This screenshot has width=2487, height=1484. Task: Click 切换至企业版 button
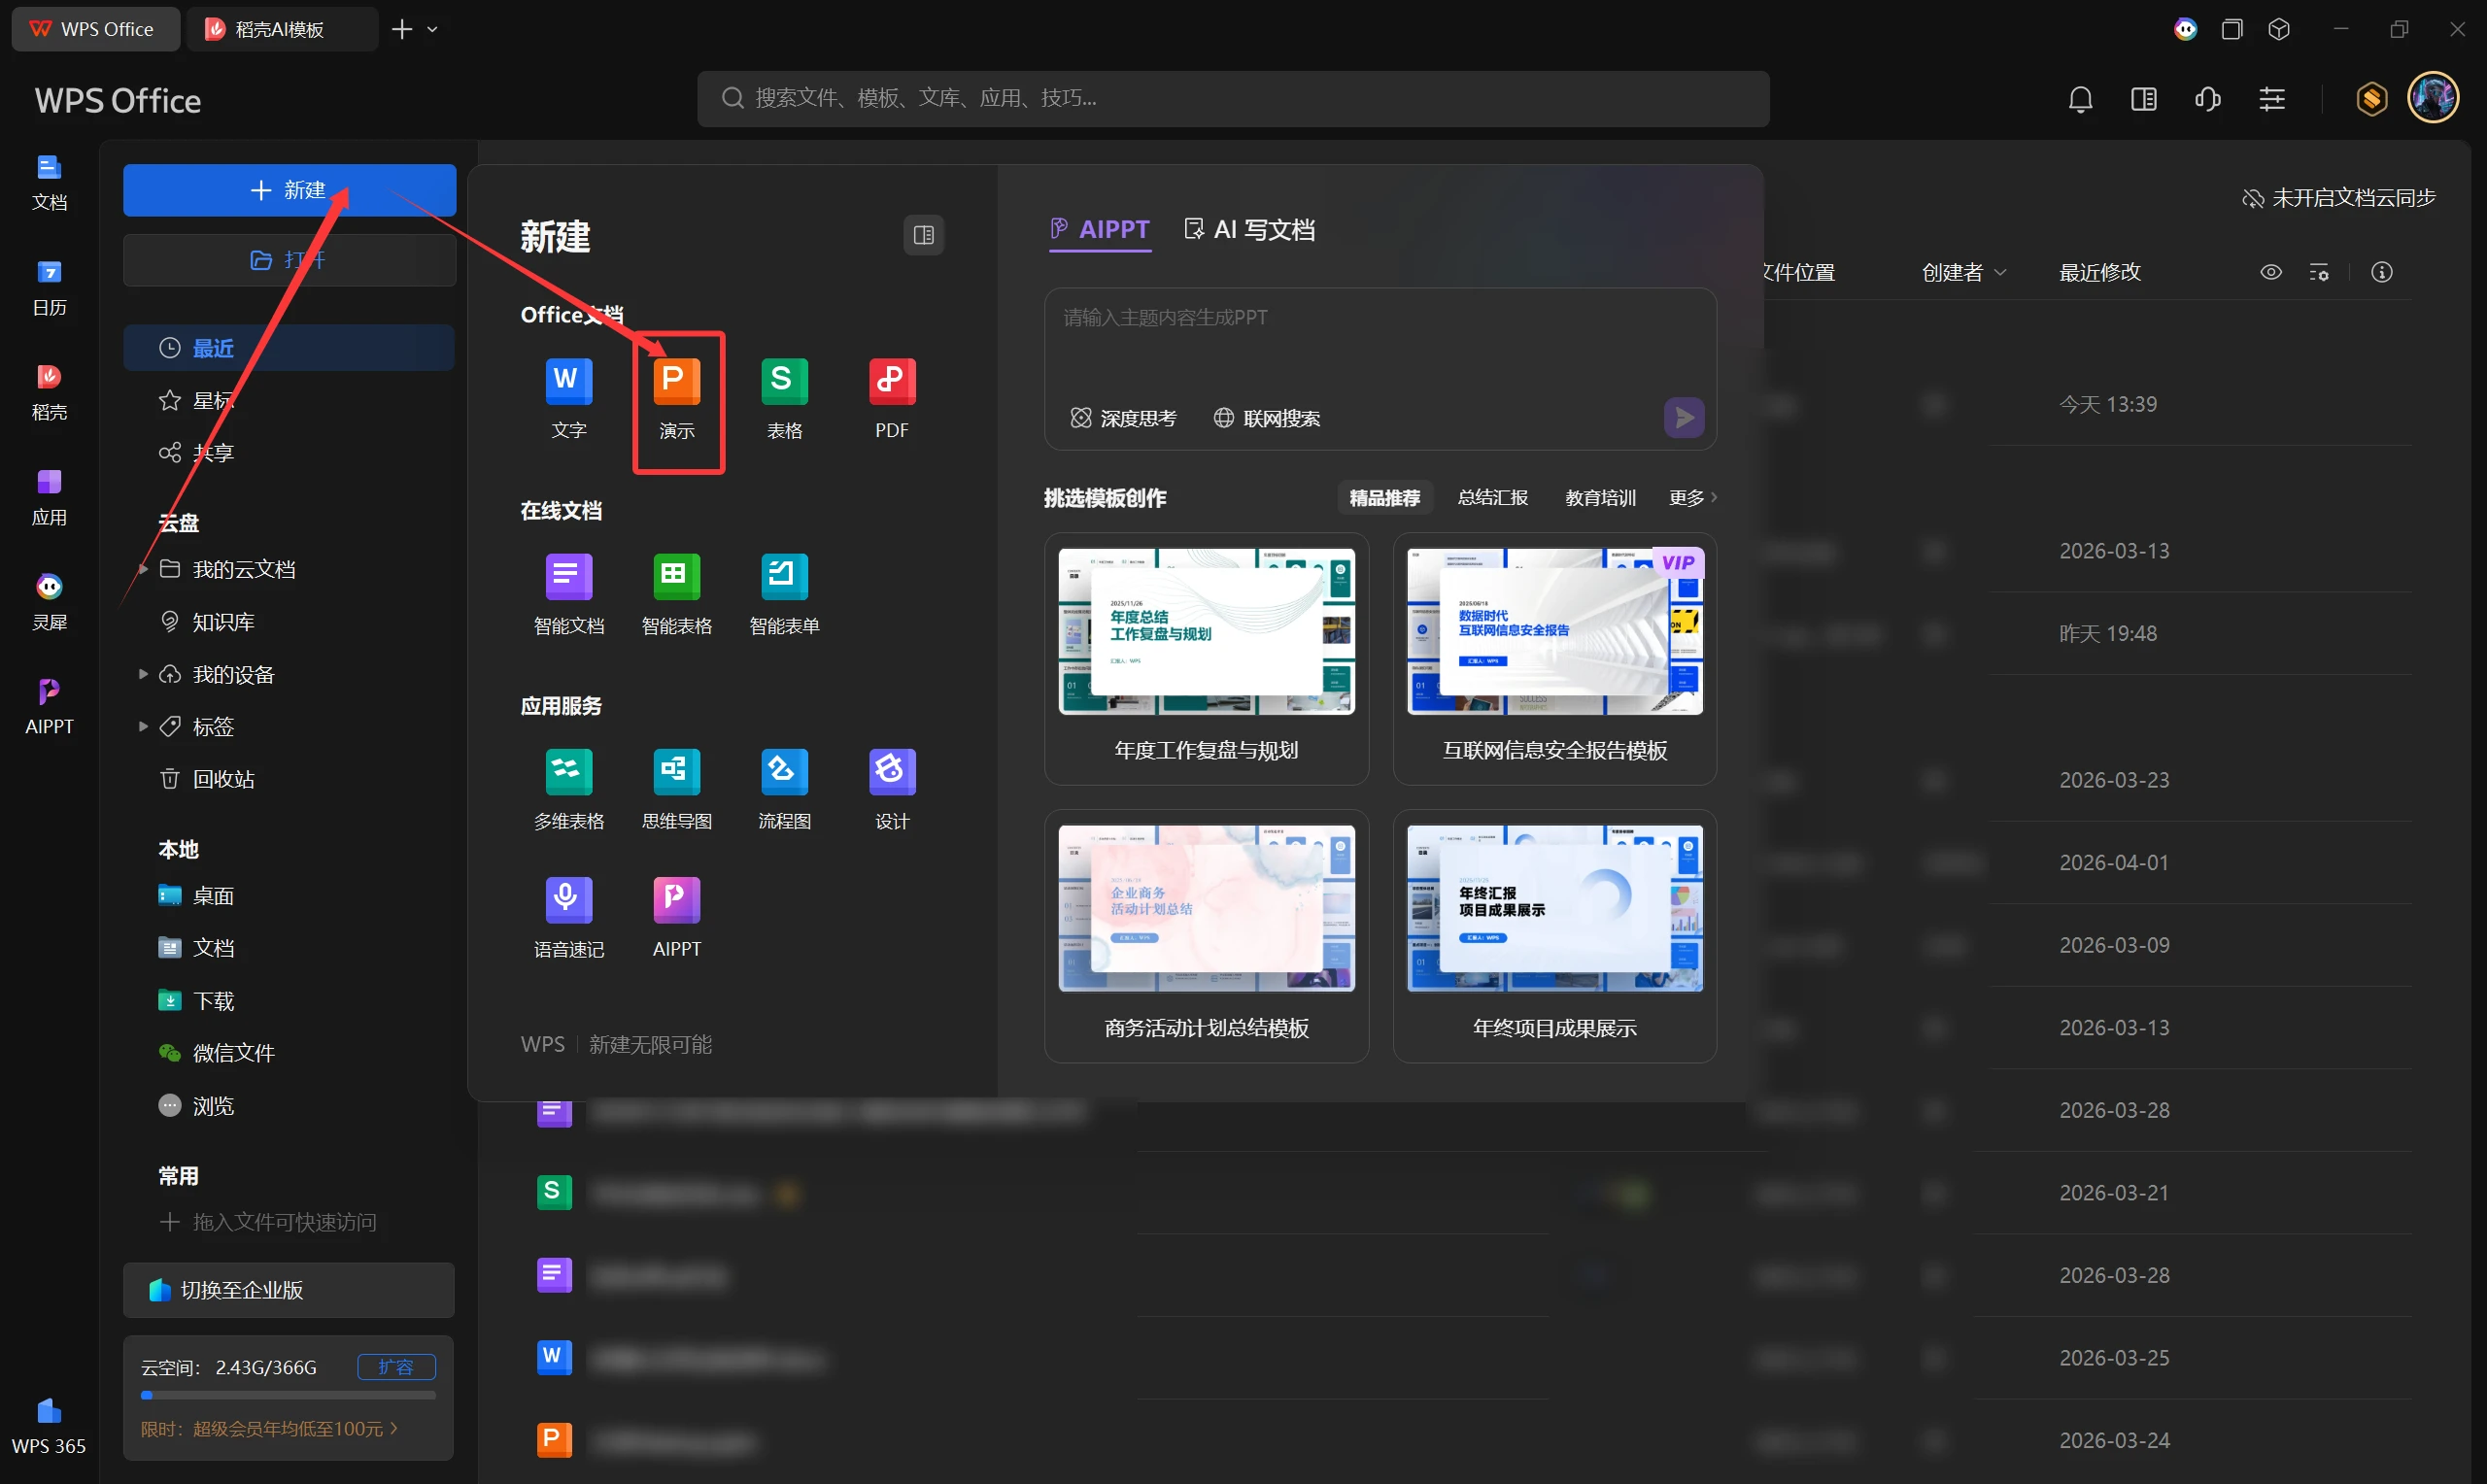tap(288, 1290)
